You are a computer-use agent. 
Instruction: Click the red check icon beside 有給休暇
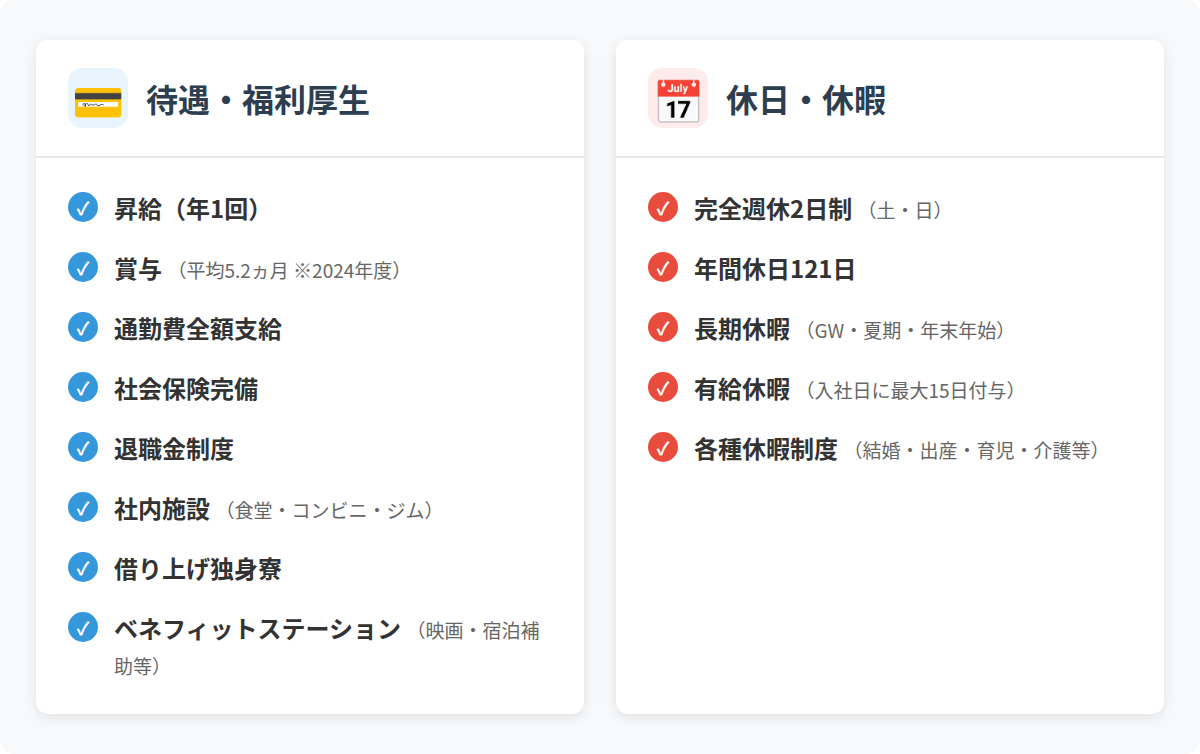tap(663, 387)
